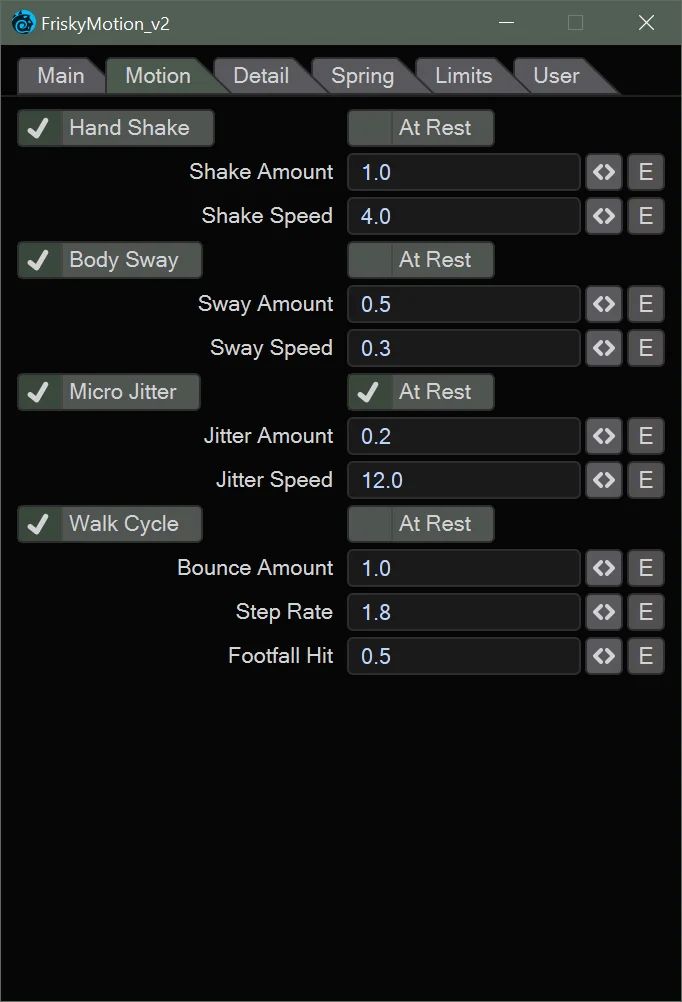The image size is (682, 1002).
Task: Open the envelope editor for Jitter Speed
Action: (645, 480)
